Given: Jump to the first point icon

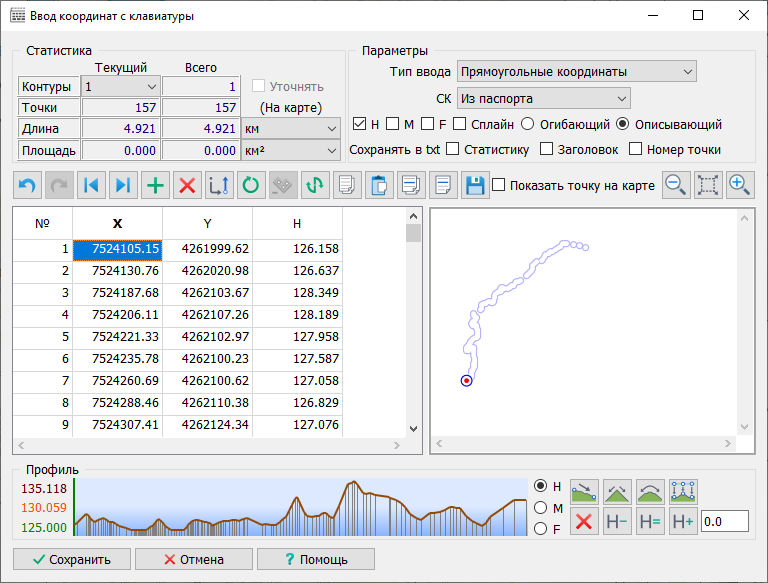Looking at the screenshot, I should [91, 185].
